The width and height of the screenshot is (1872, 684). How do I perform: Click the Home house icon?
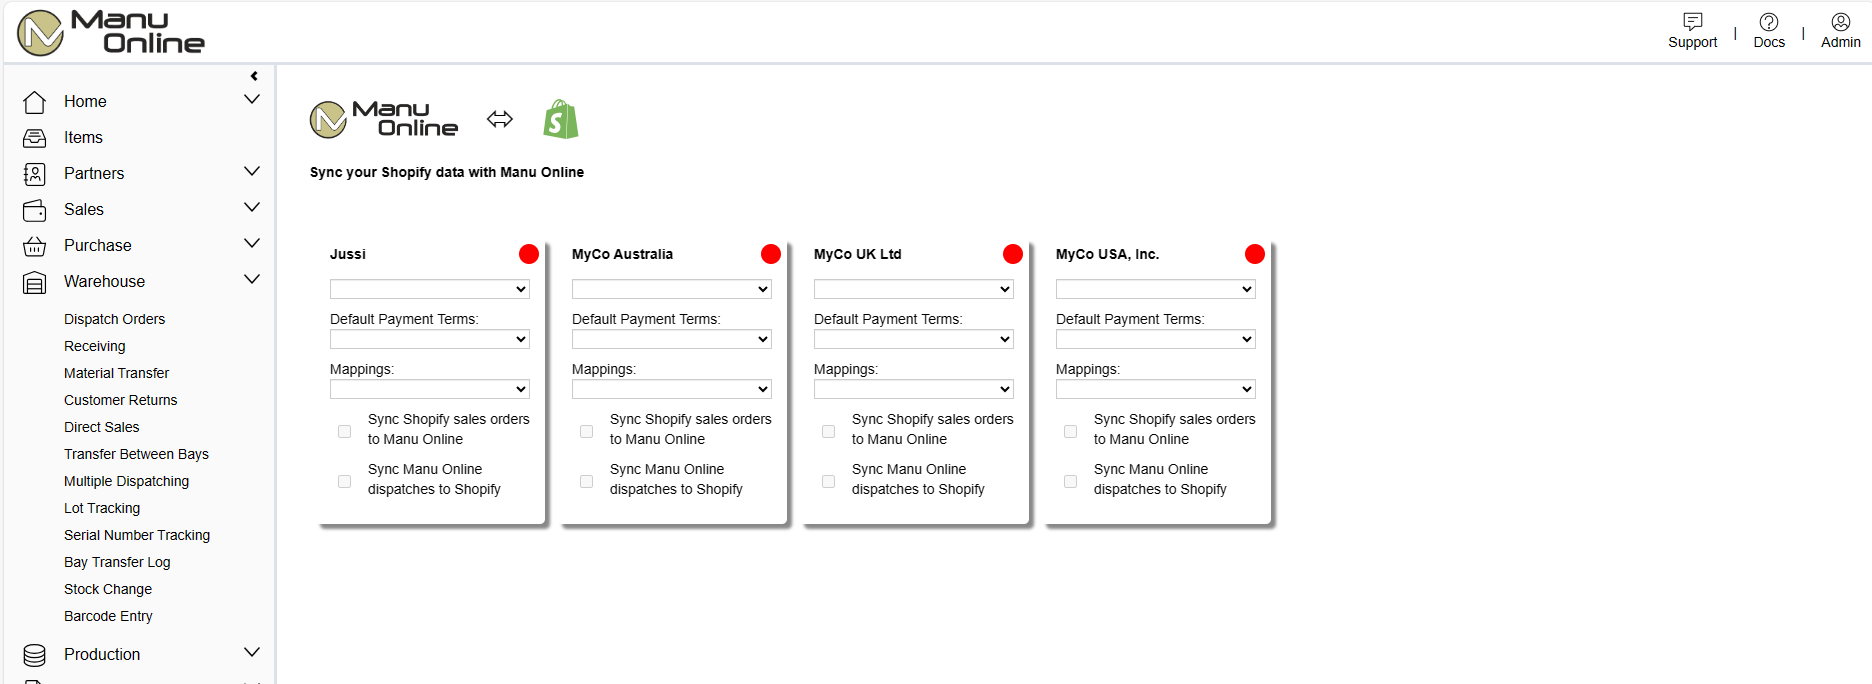pyautogui.click(x=35, y=102)
